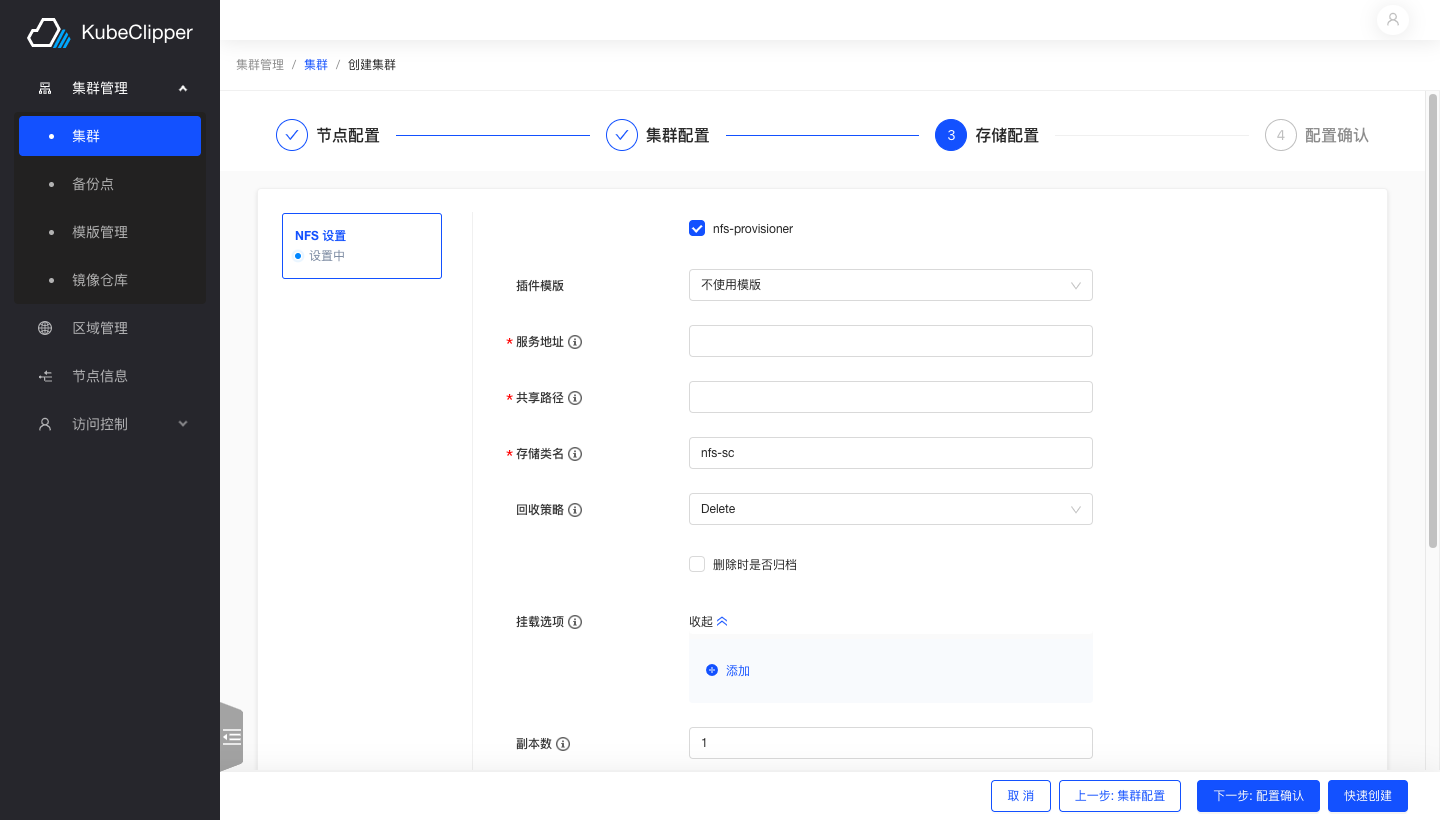The width and height of the screenshot is (1440, 820).
Task: Show info tooltip for 服务地址
Action: 575,342
